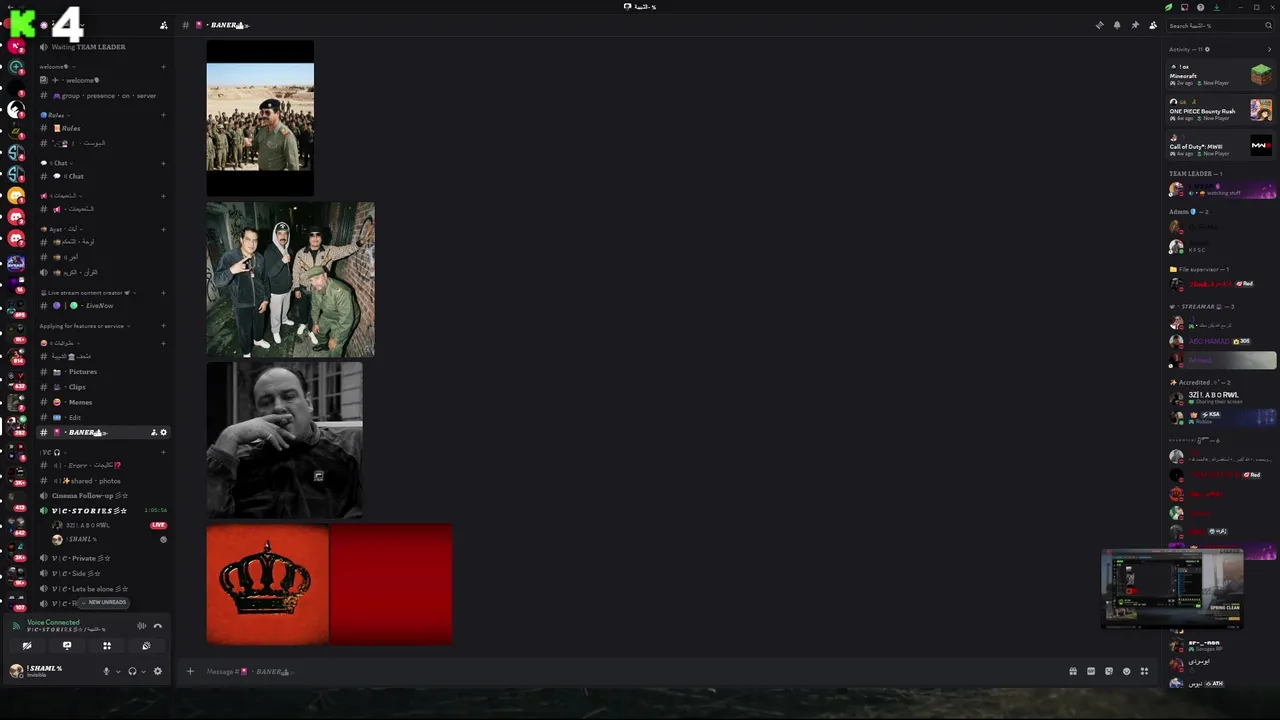Viewport: 1280px width, 720px height.
Task: Open notification settings bell icon
Action: click(x=1117, y=25)
